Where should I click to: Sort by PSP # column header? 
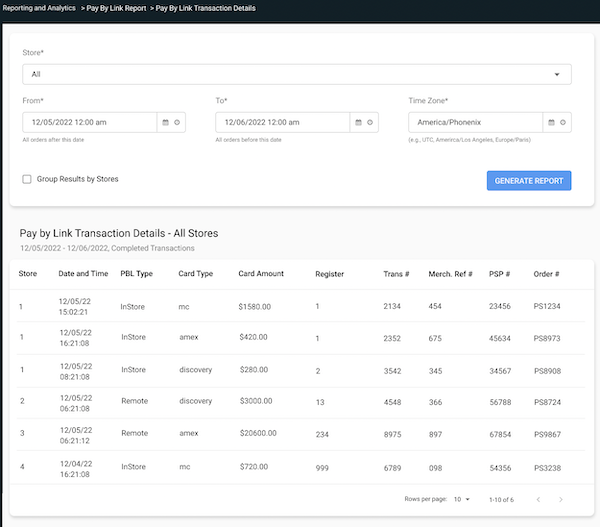(x=499, y=274)
